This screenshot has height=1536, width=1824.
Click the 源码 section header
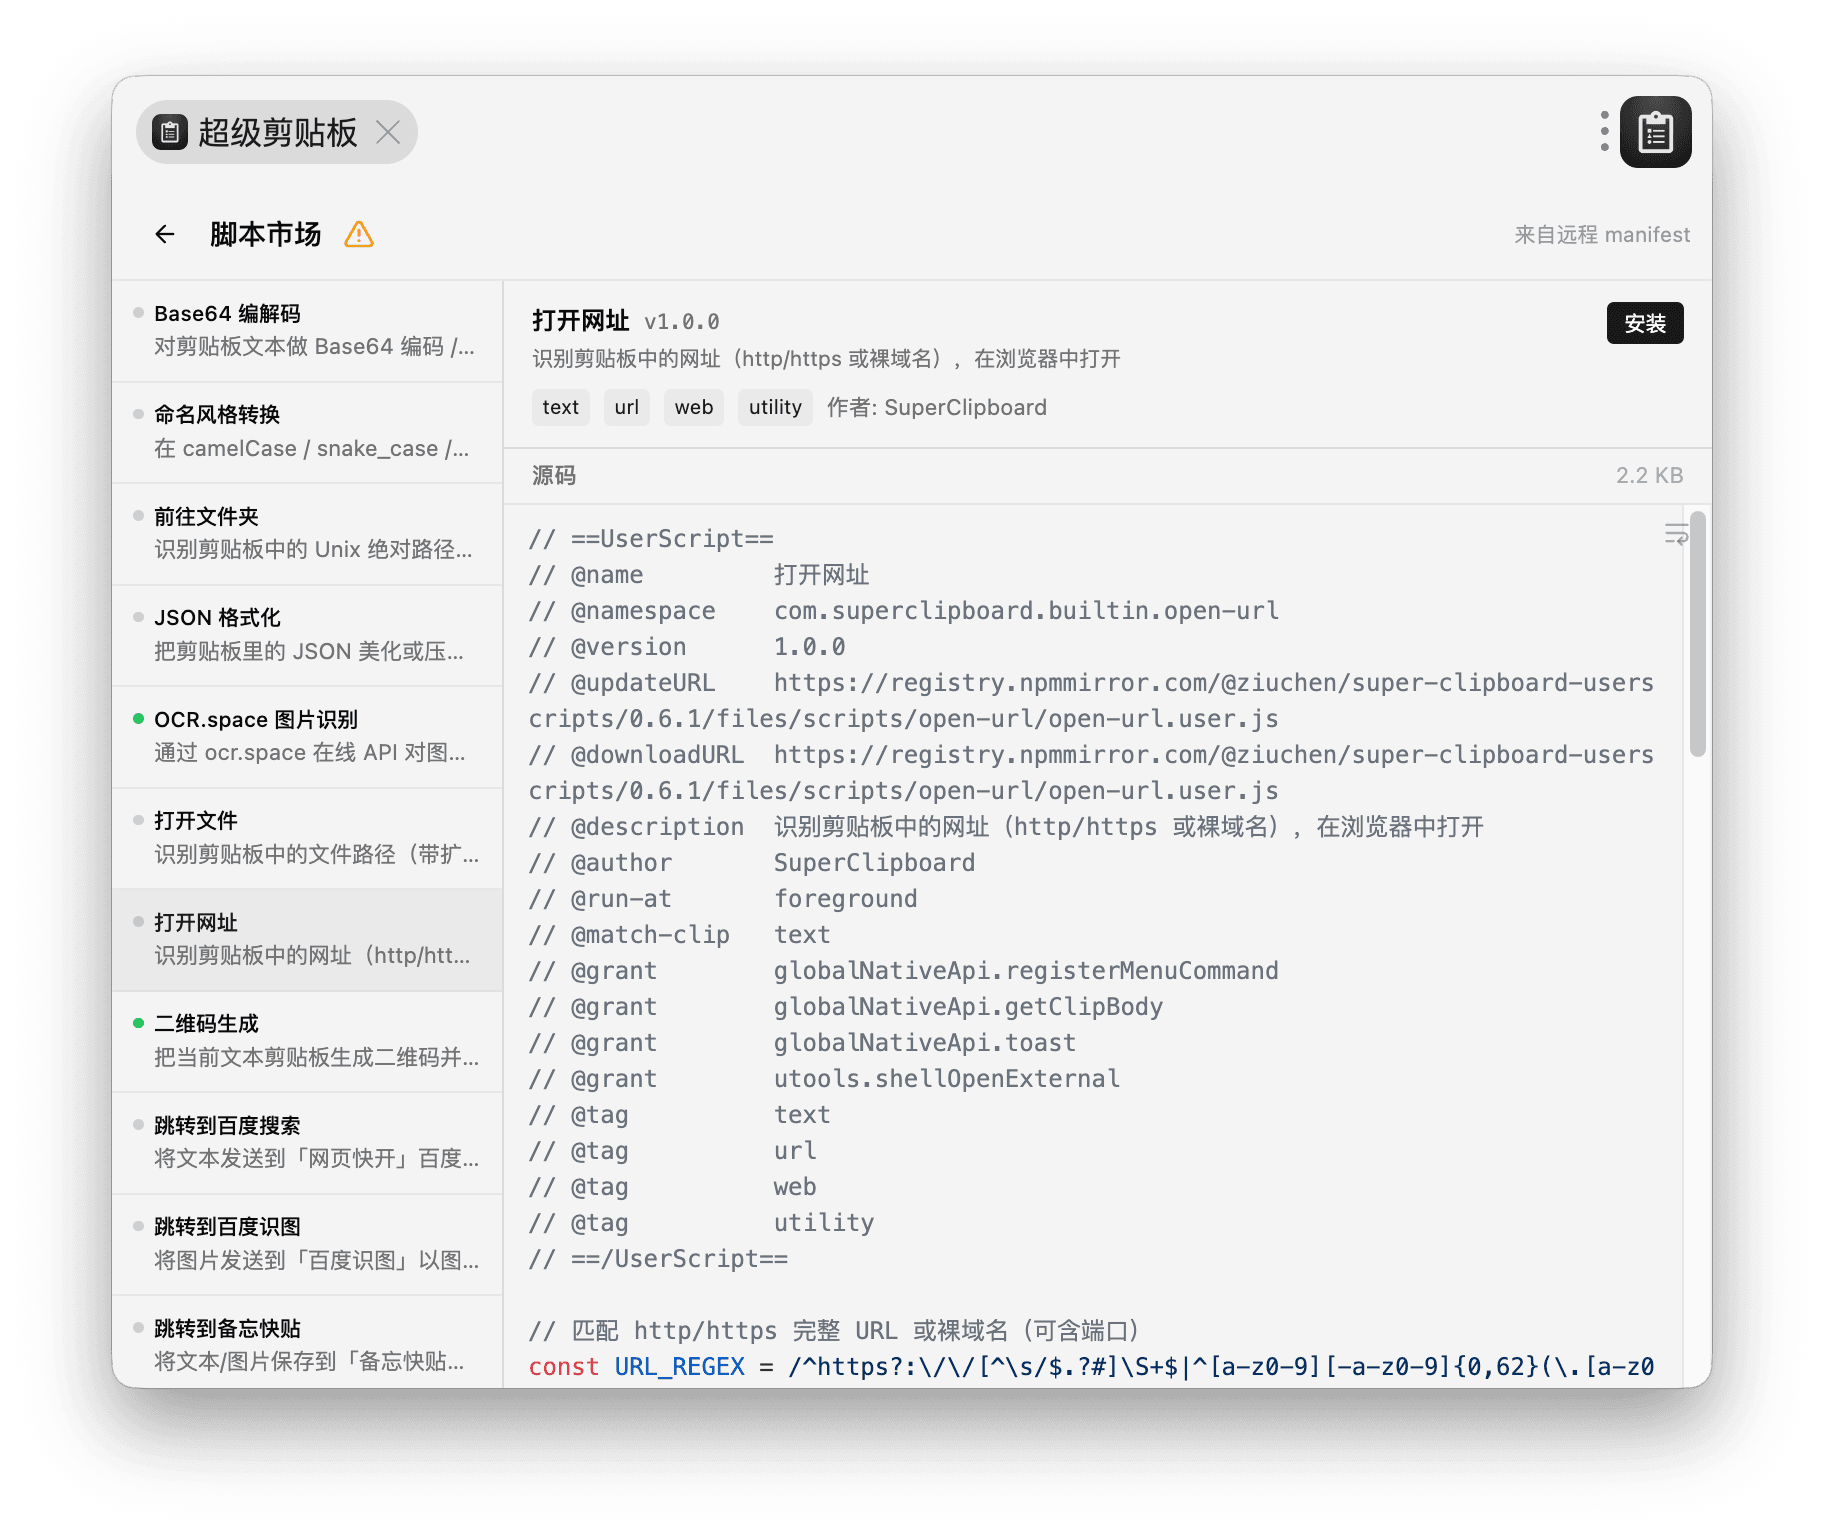click(554, 476)
